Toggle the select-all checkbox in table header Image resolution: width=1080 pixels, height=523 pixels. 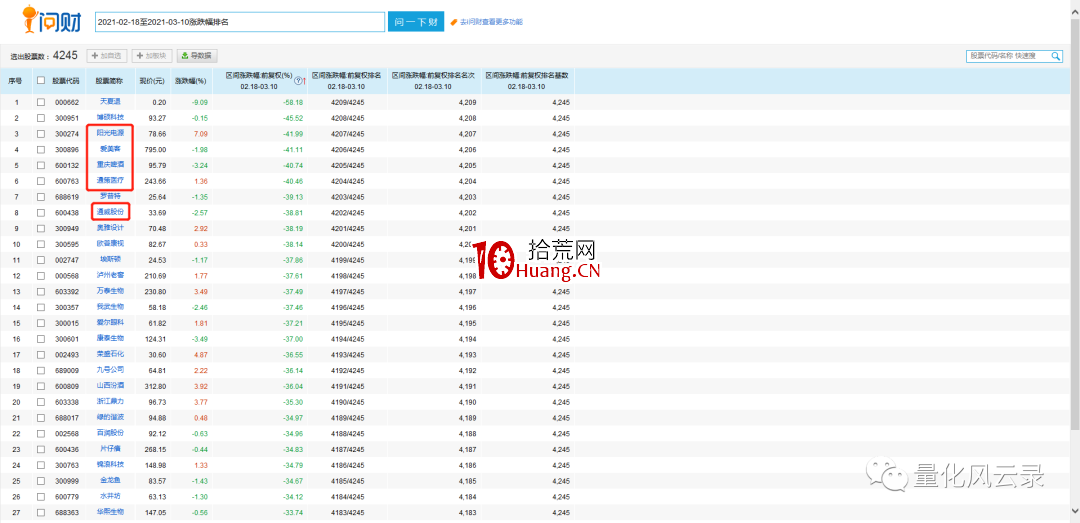(41, 80)
